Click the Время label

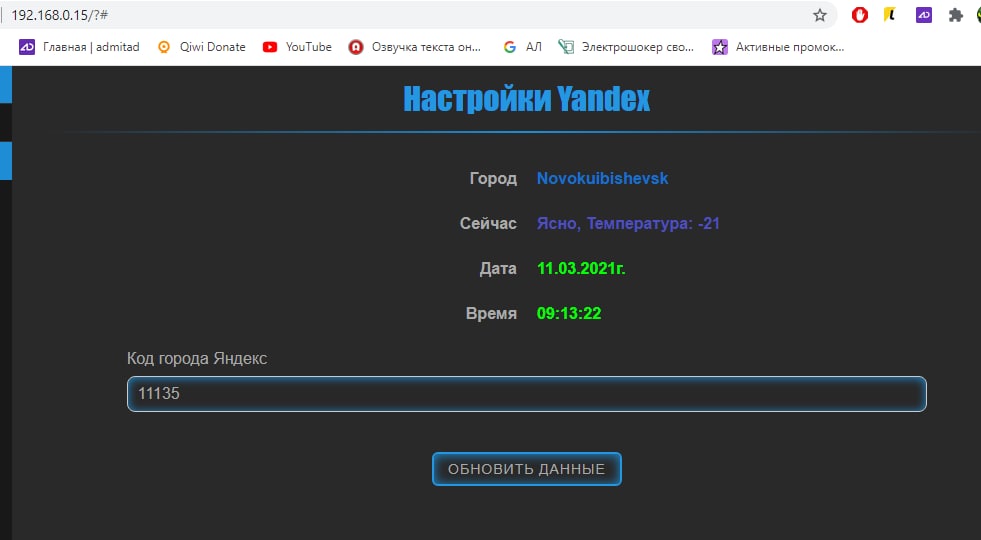click(x=491, y=313)
